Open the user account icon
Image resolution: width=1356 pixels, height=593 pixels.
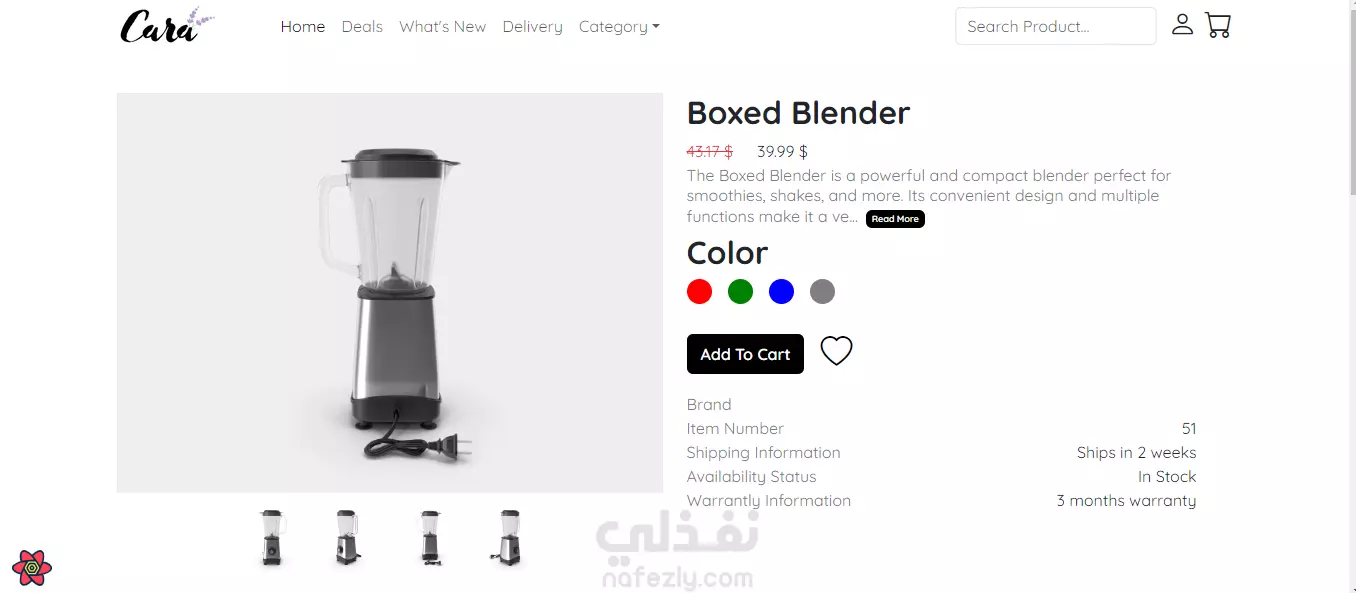(1182, 25)
